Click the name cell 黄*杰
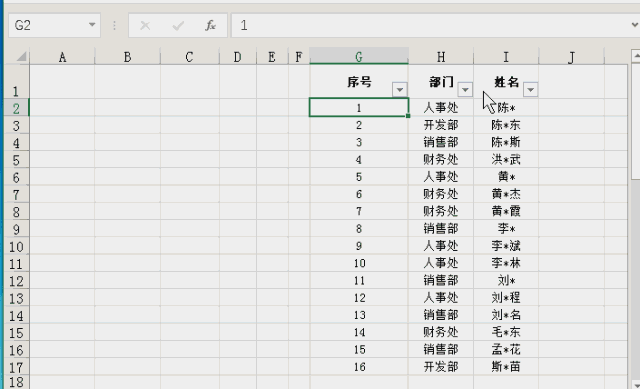The height and width of the screenshot is (389, 640). click(x=506, y=194)
